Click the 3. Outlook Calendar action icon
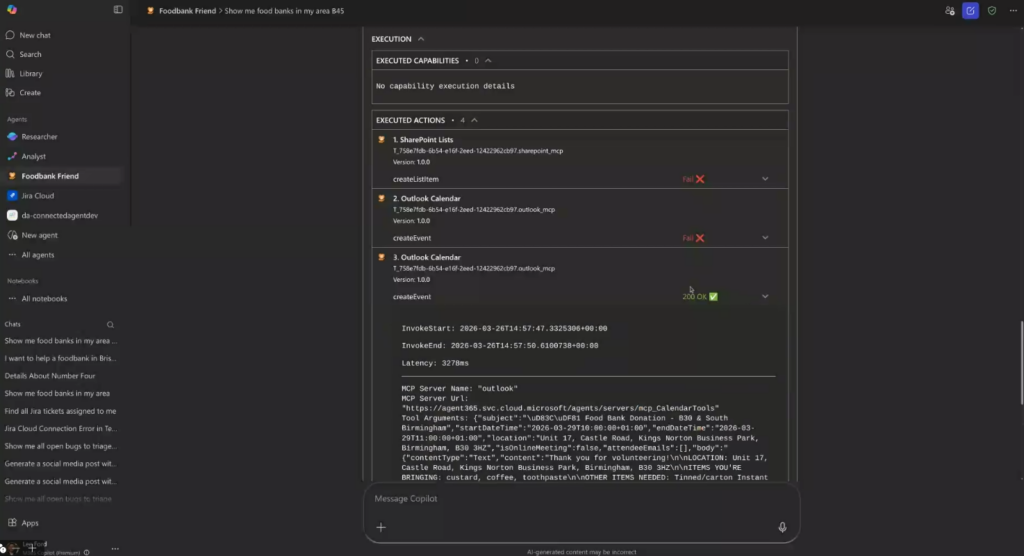Image resolution: width=1024 pixels, height=556 pixels. 381,257
